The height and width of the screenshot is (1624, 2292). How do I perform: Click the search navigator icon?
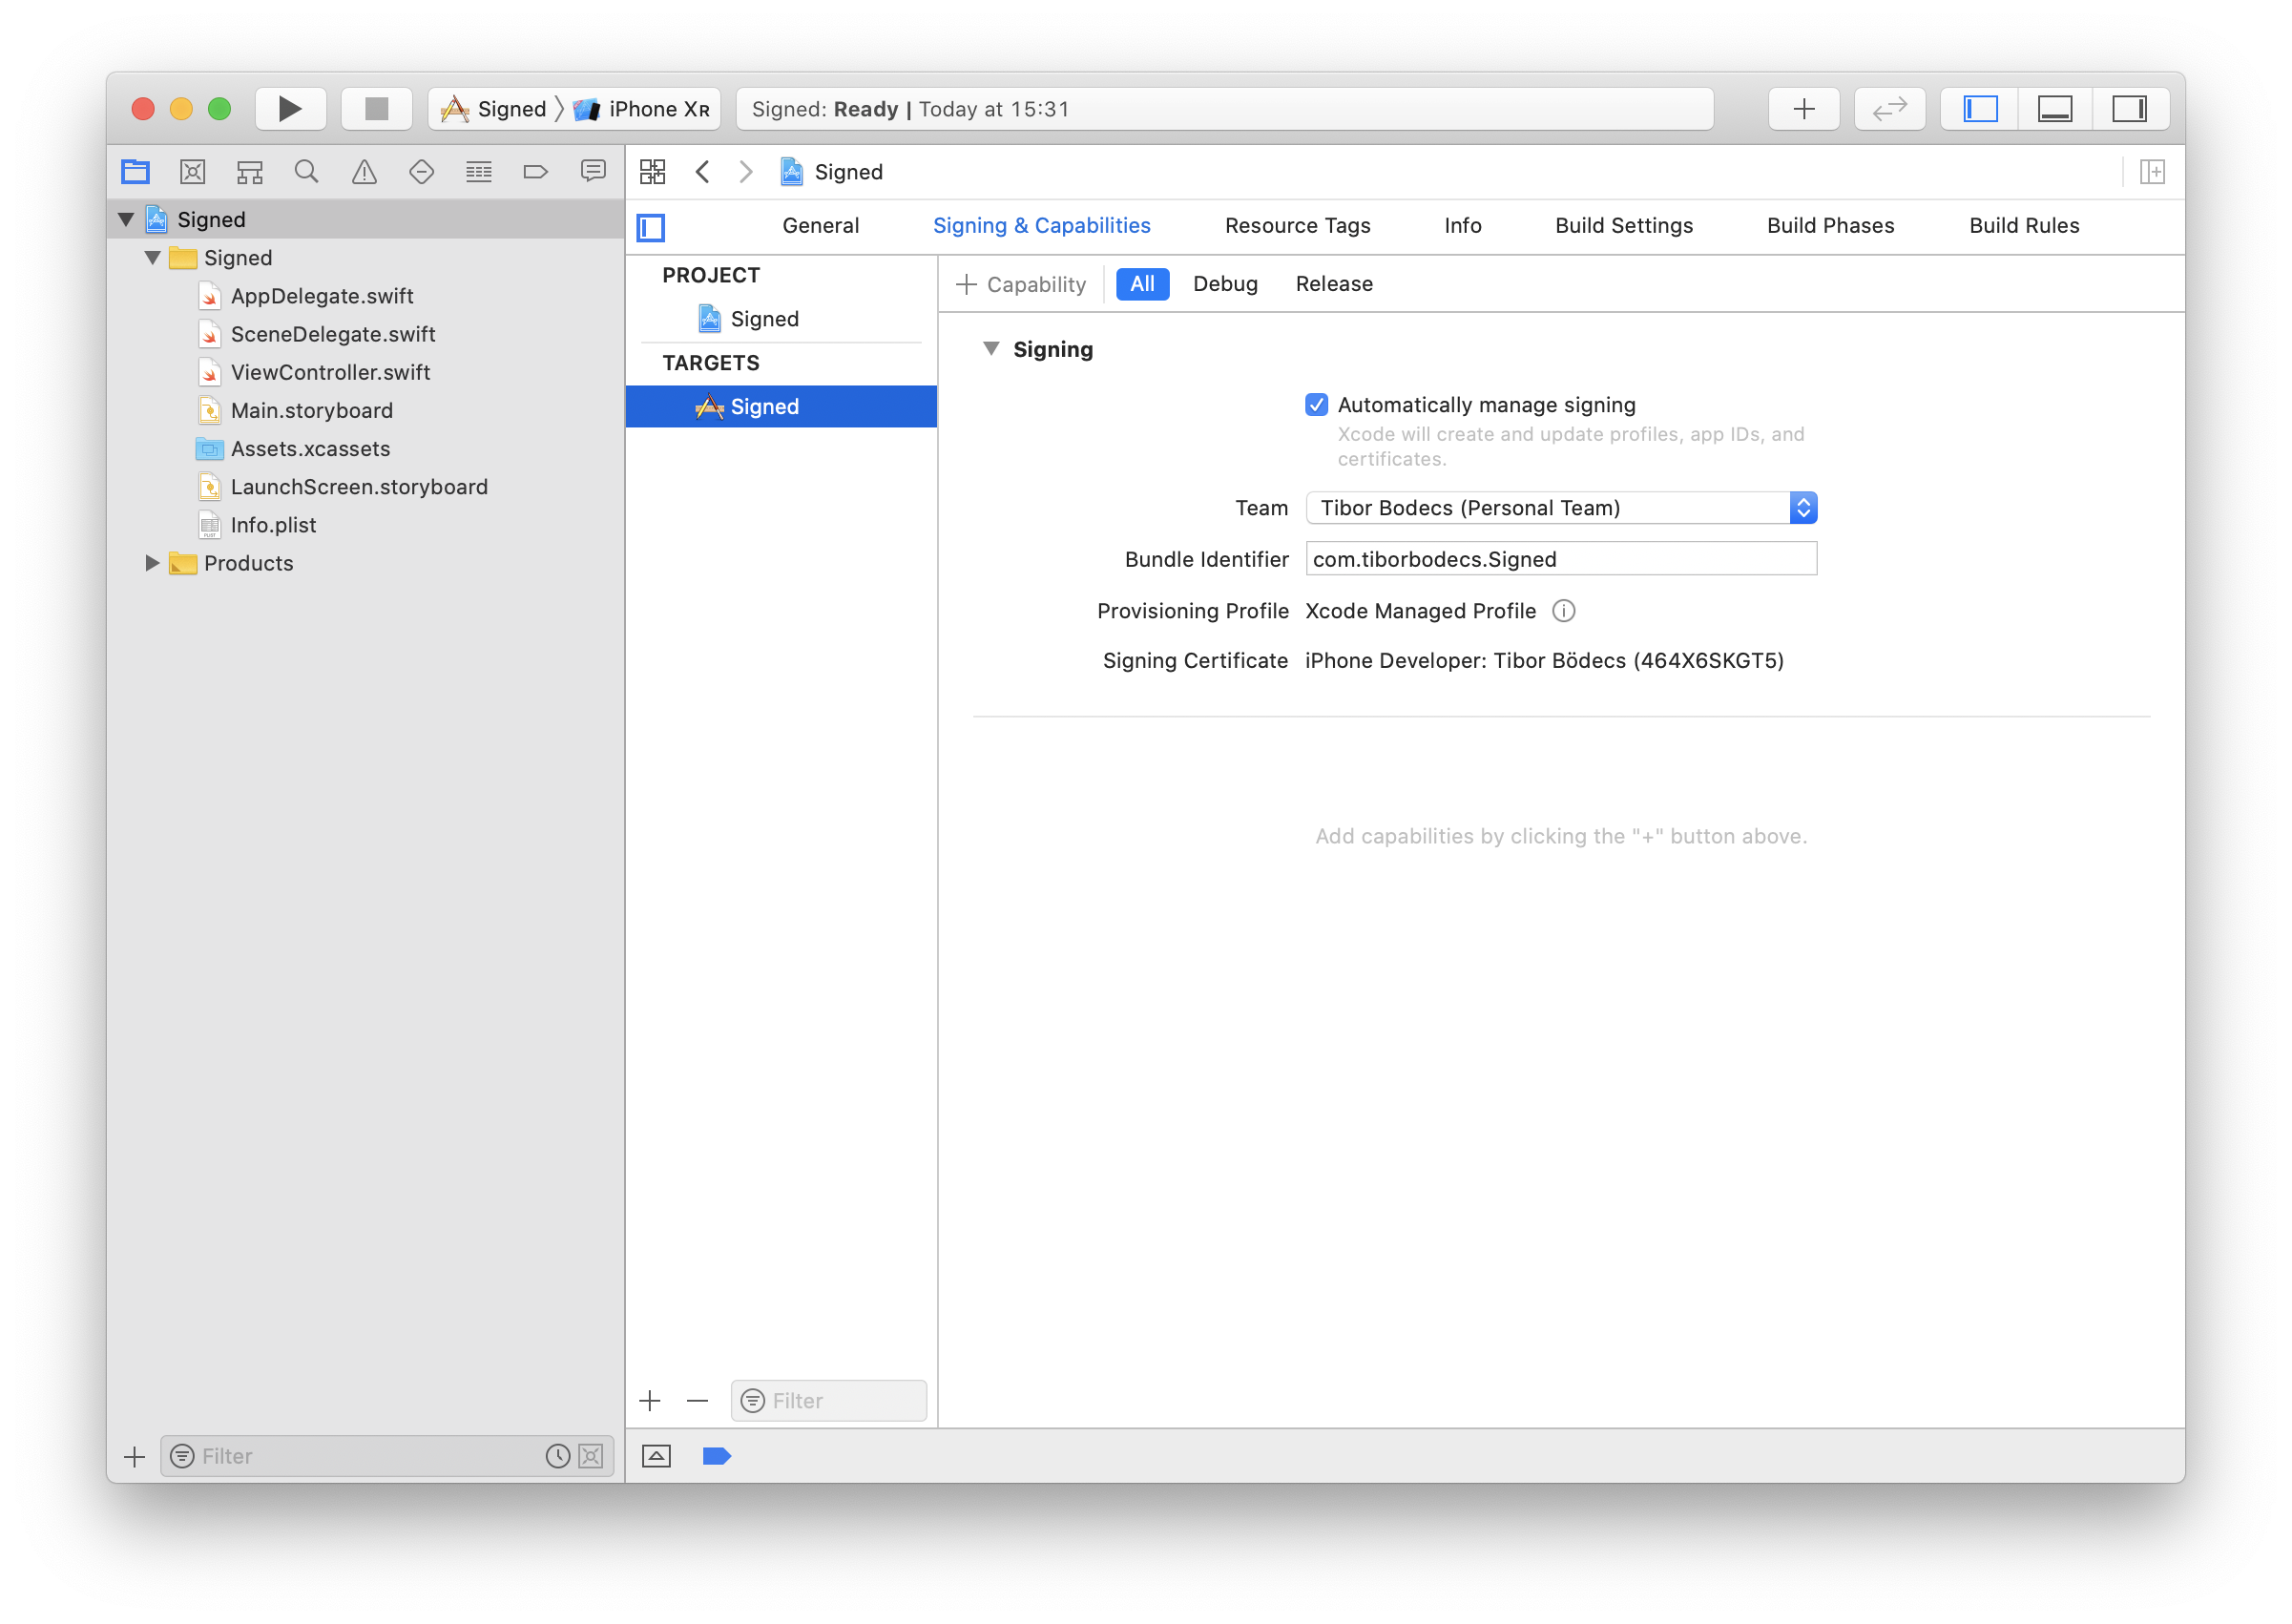pyautogui.click(x=306, y=171)
